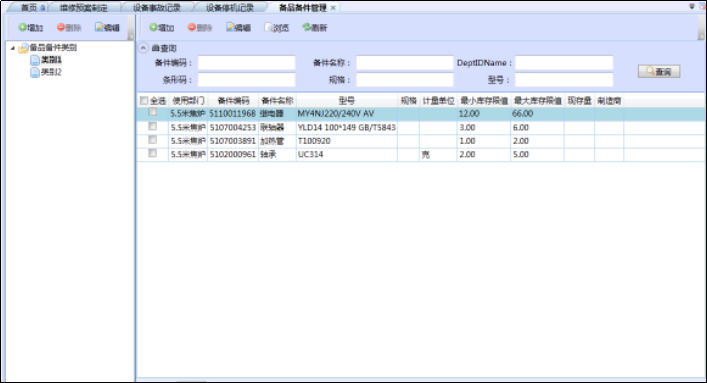Click cell YLD14 100*149 GB/T5843
Viewport: 707px width, 383px height.
pyautogui.click(x=346, y=128)
